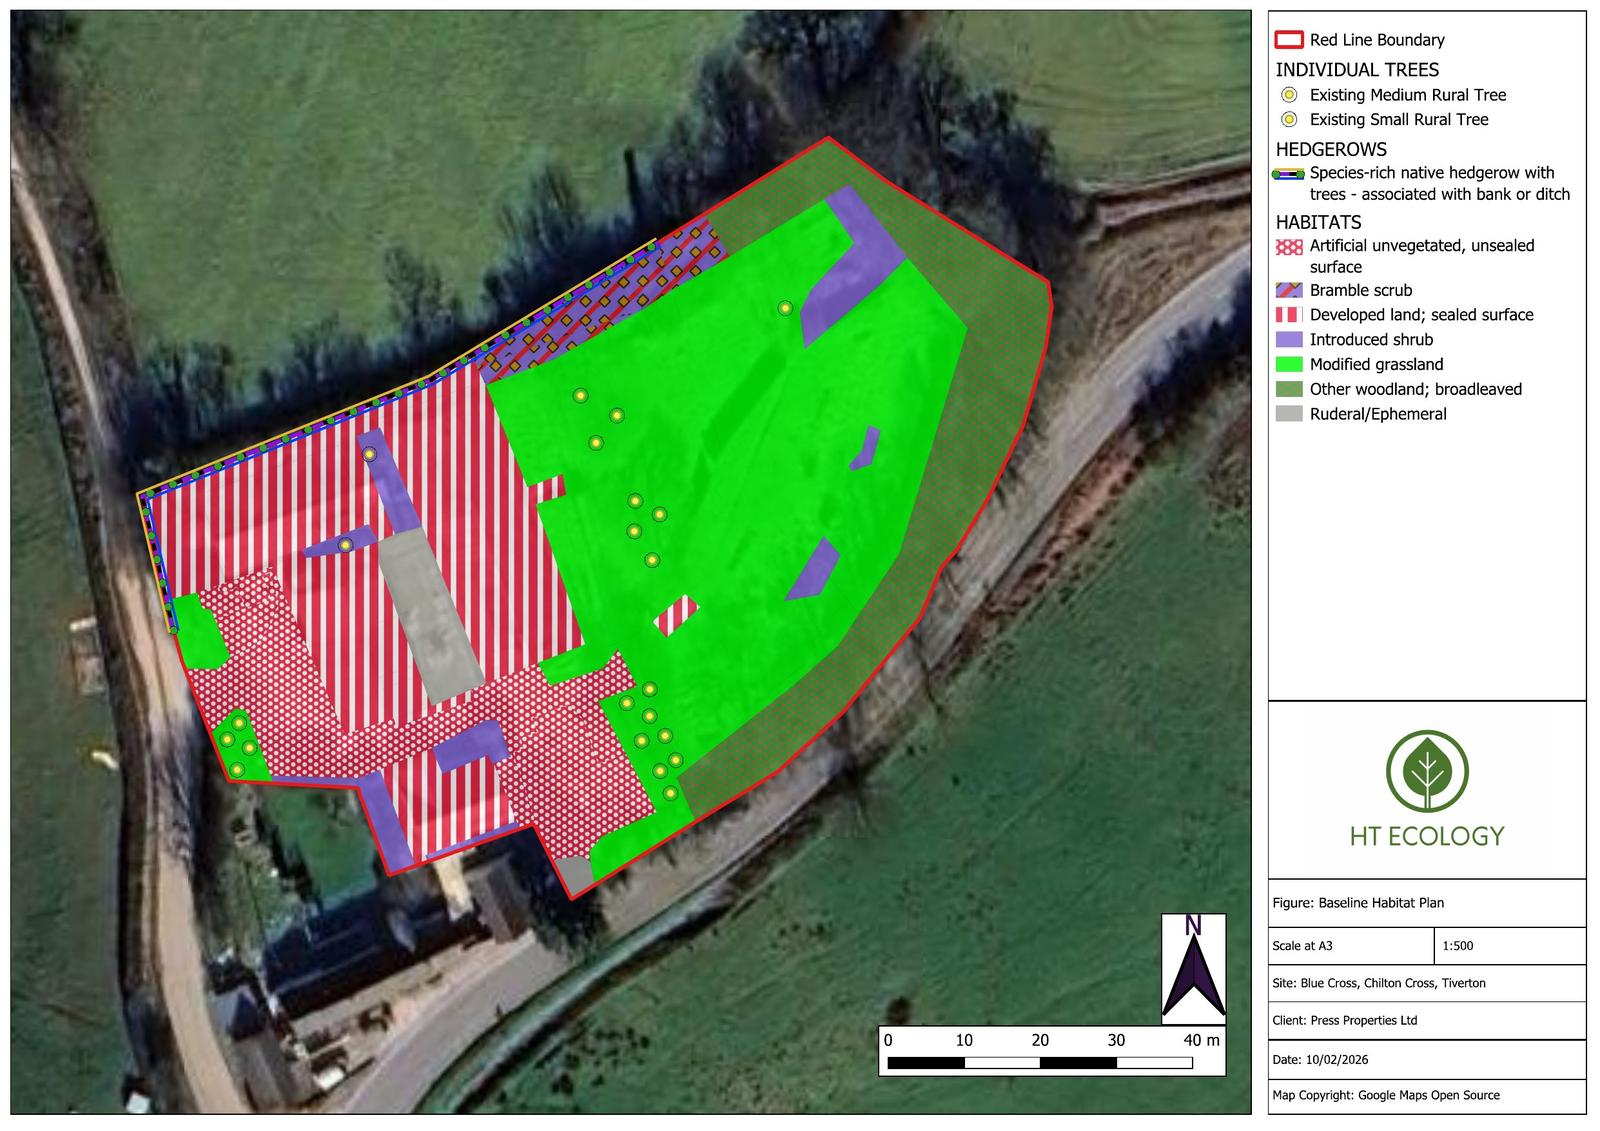Click the 0–40 m scale bar
The width and height of the screenshot is (1600, 1131).
click(1040, 1062)
